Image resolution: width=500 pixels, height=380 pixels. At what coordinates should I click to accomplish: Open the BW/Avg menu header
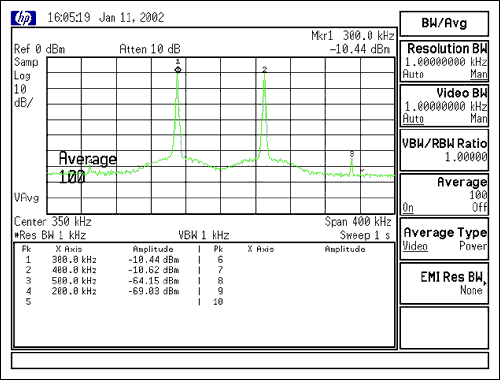pos(444,24)
